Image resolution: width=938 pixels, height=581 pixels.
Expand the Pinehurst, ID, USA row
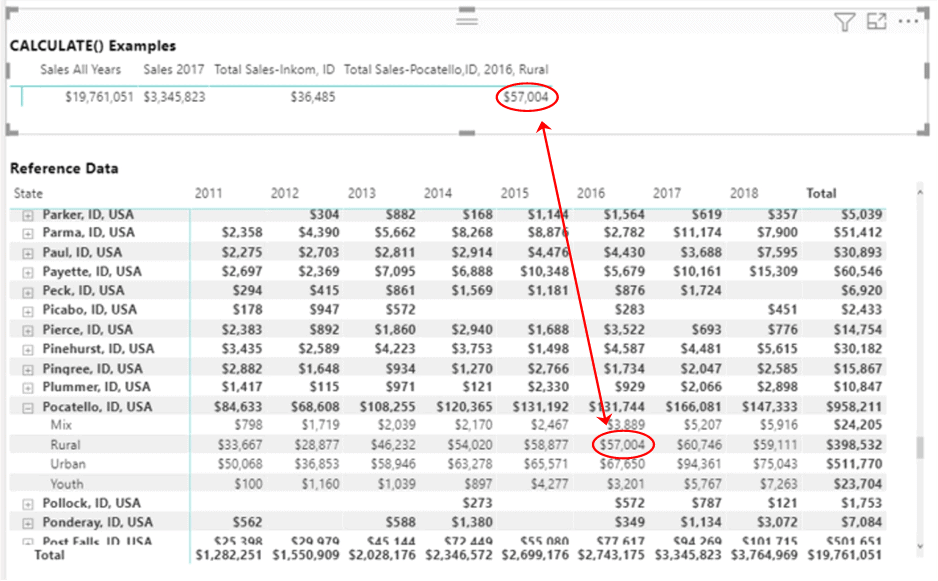[x=28, y=350]
